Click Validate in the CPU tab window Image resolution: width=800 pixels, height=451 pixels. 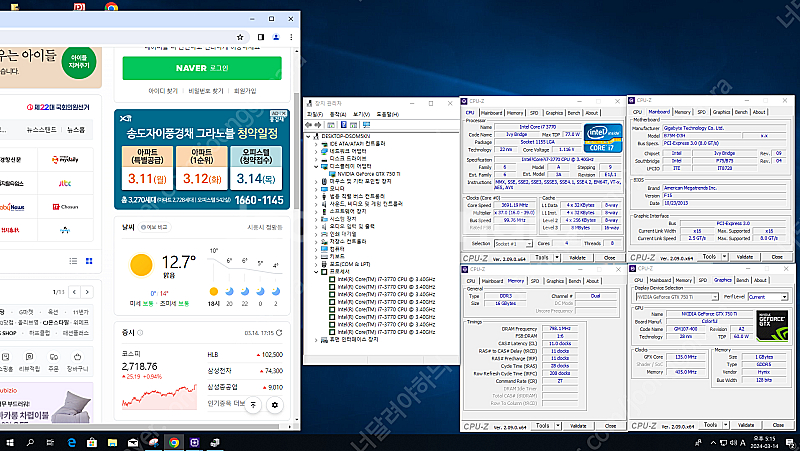click(577, 258)
